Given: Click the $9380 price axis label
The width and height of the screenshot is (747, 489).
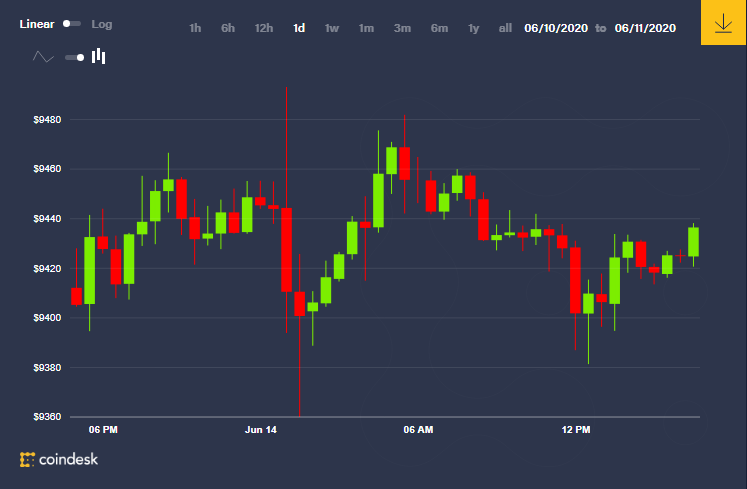Looking at the screenshot, I should coord(47,367).
